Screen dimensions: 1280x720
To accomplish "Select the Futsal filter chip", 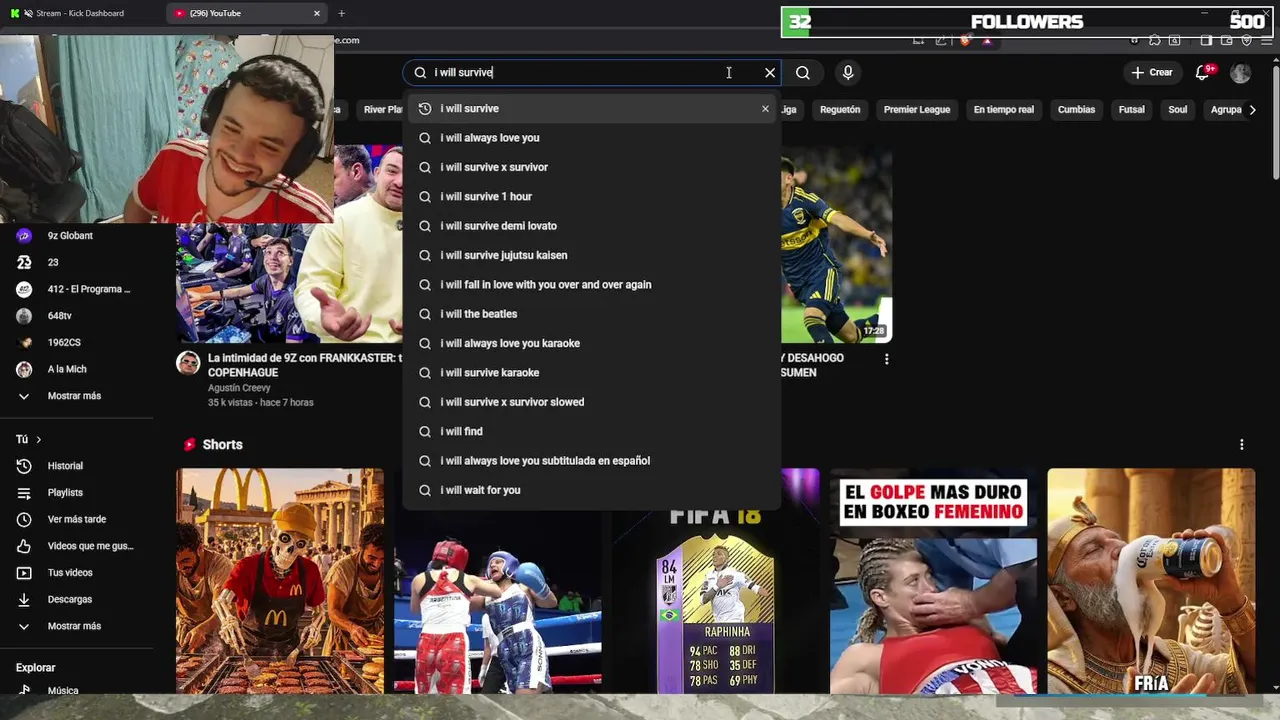I will [1131, 109].
